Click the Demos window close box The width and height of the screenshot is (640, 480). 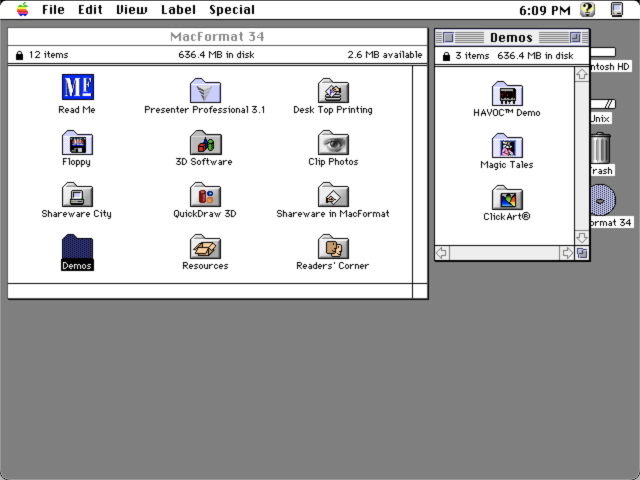pyautogui.click(x=448, y=38)
